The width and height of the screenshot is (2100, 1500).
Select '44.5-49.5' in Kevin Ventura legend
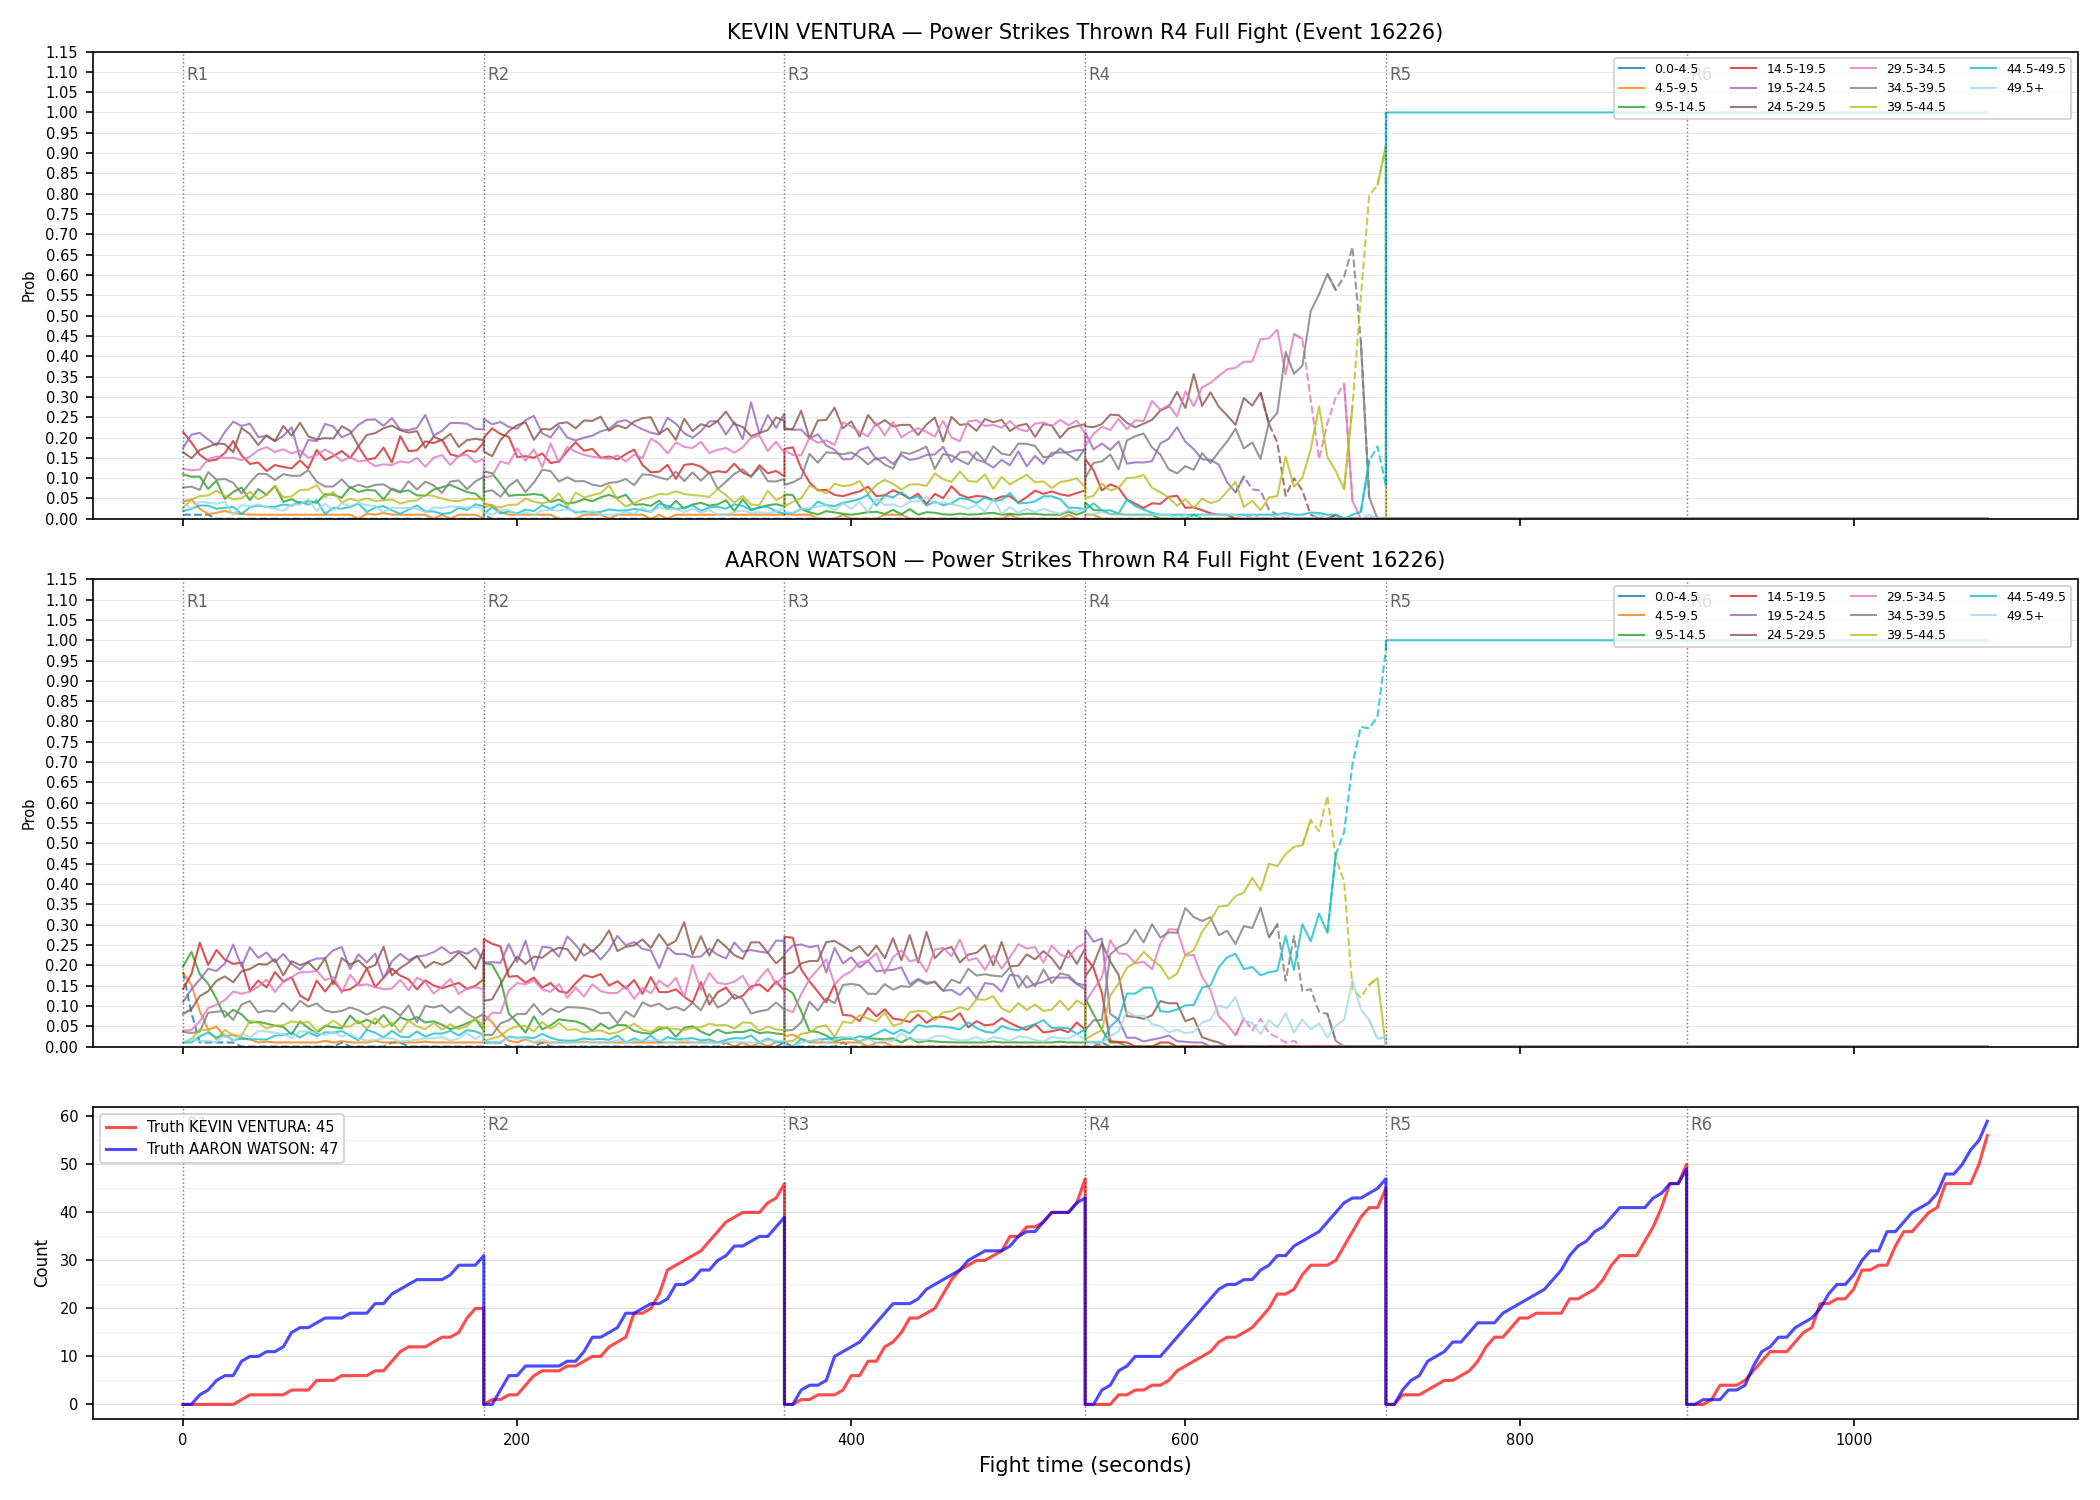[2018, 69]
